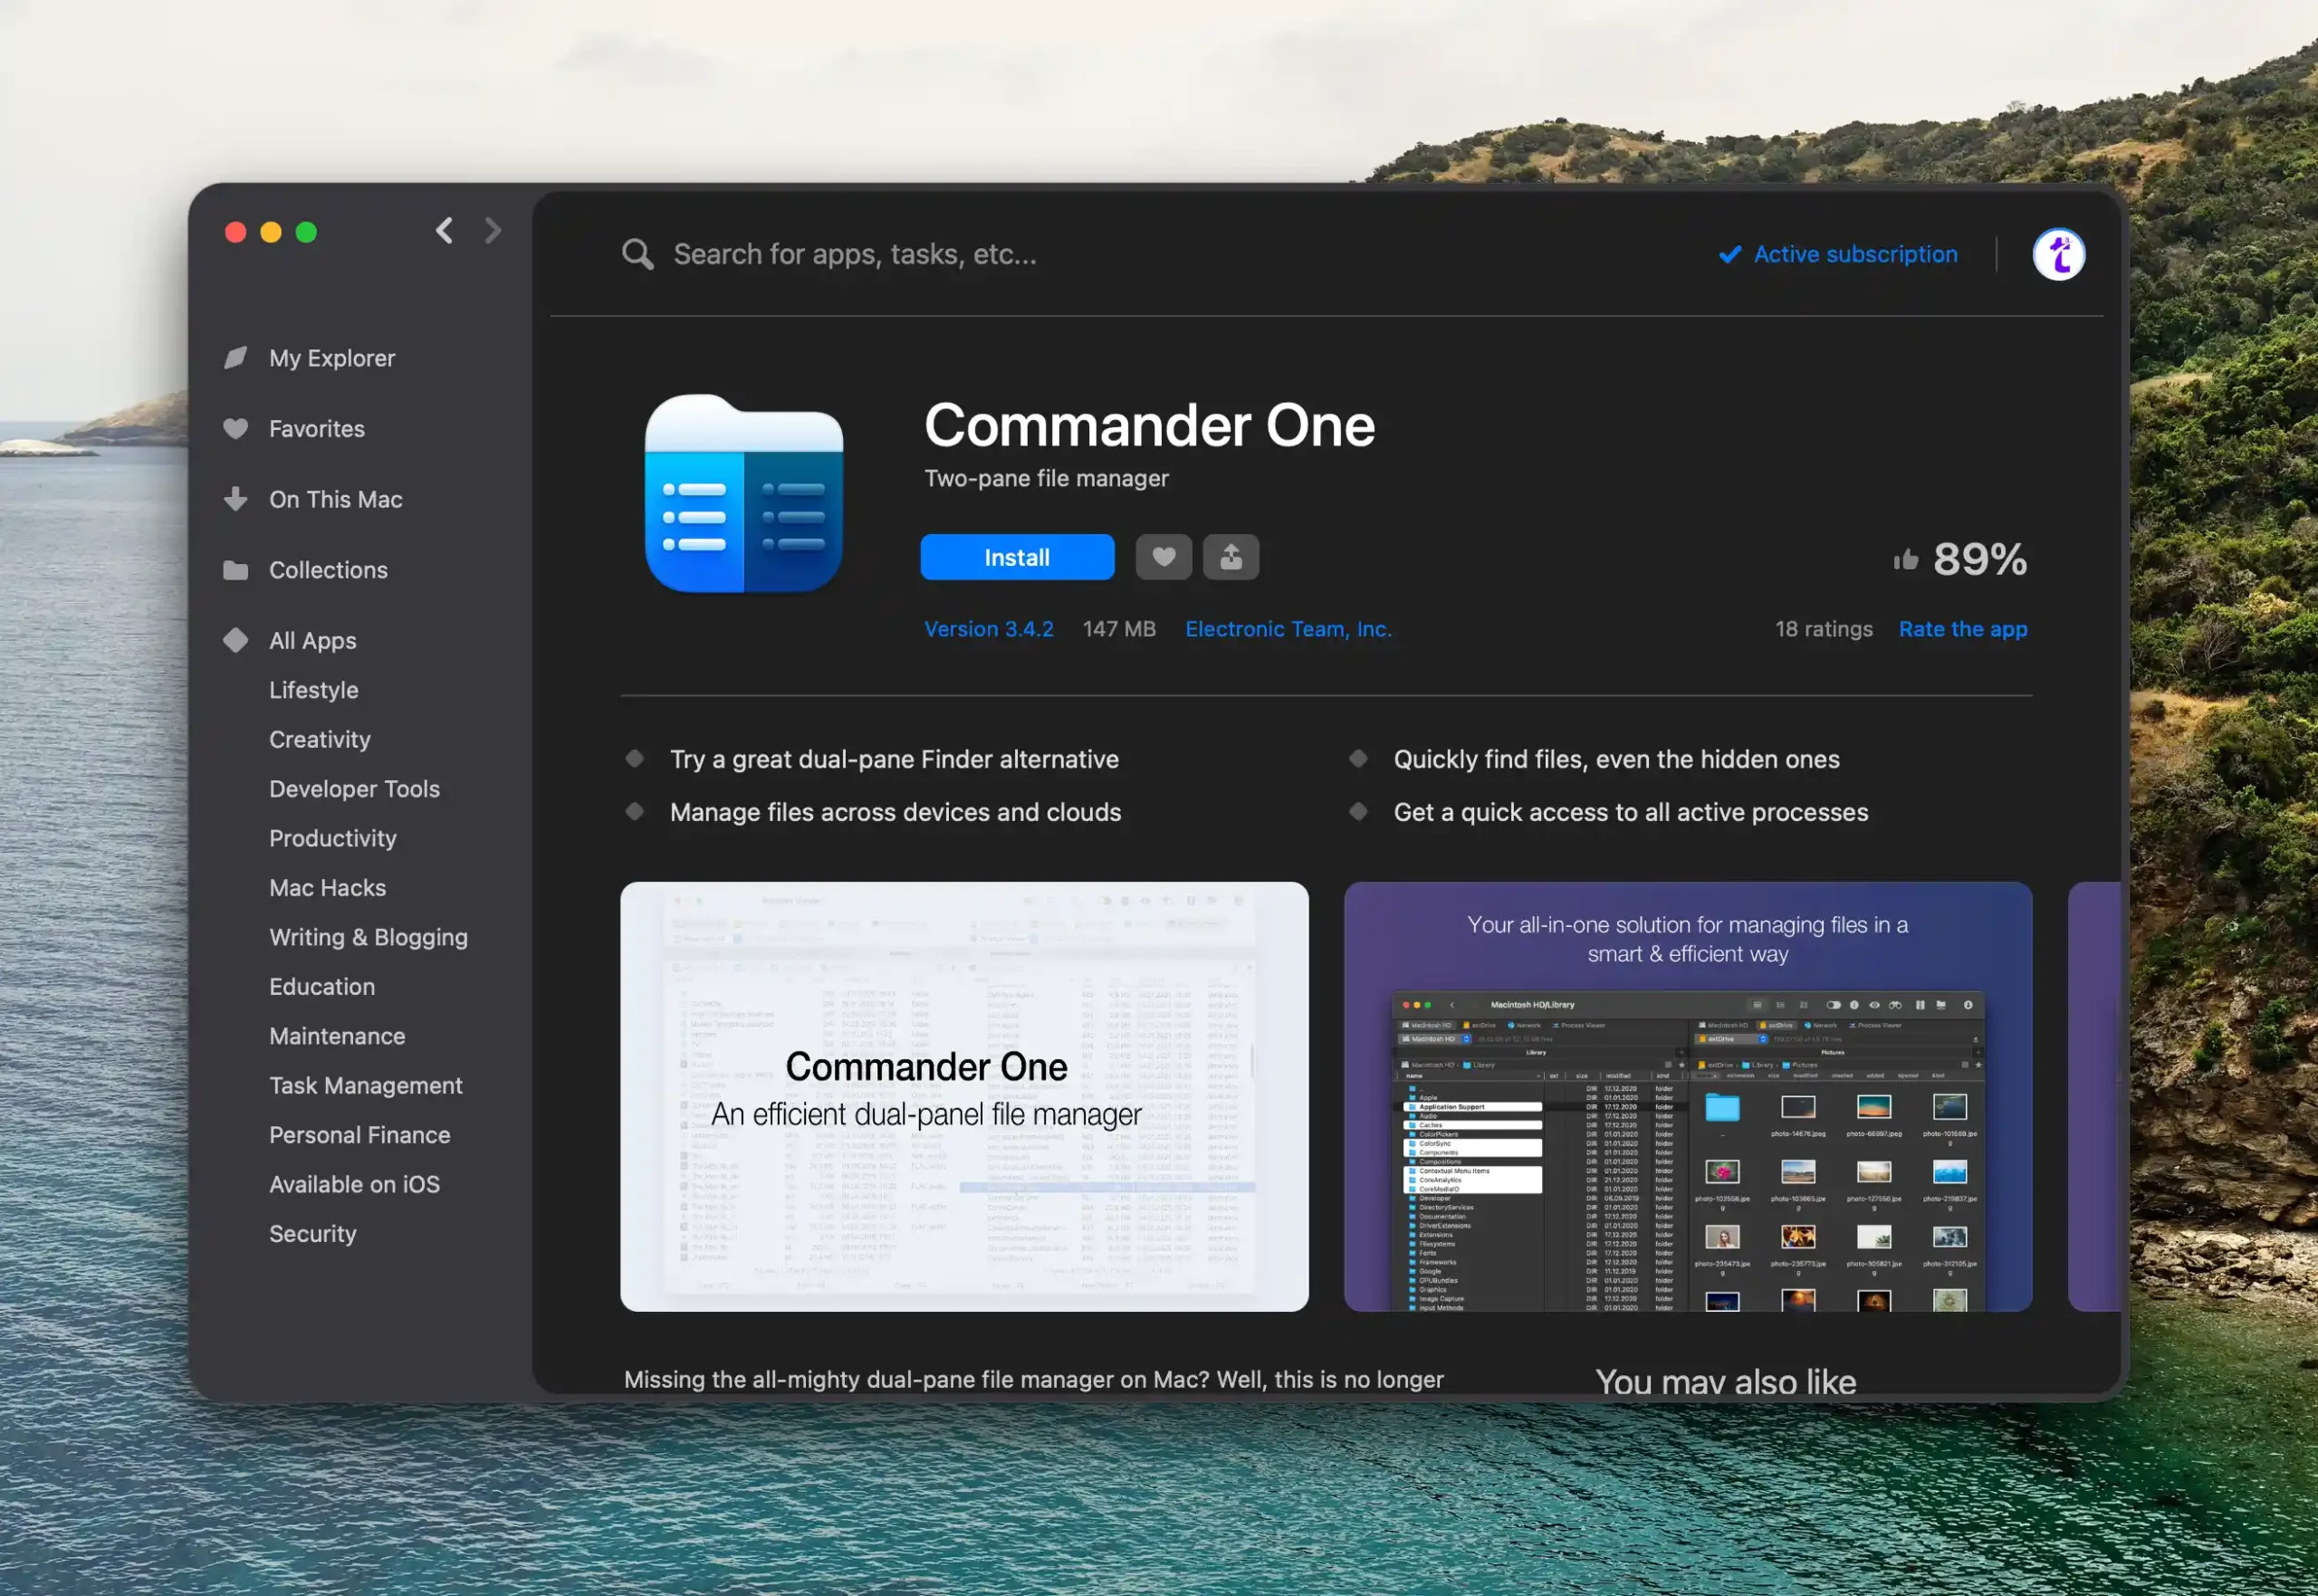Click the green fullscreen window button
2318x1596 pixels.
pos(306,232)
